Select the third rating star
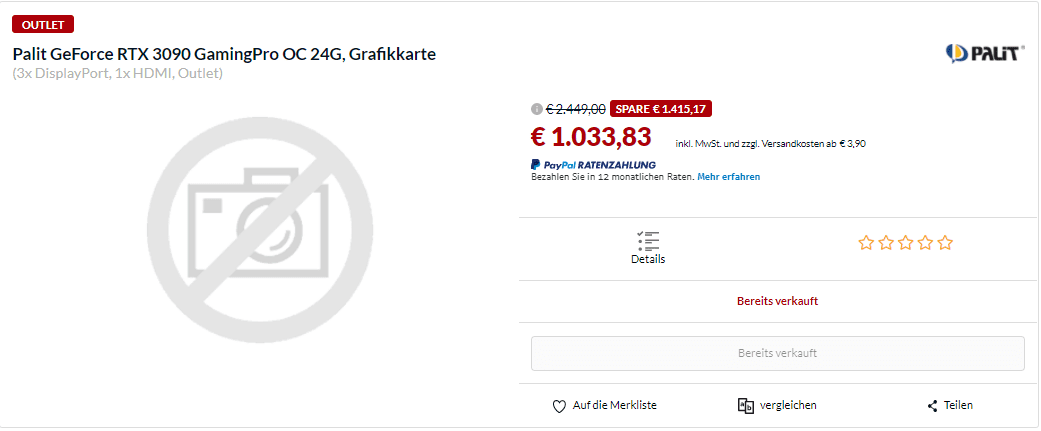Image resolution: width=1041 pixels, height=431 pixels. click(906, 243)
